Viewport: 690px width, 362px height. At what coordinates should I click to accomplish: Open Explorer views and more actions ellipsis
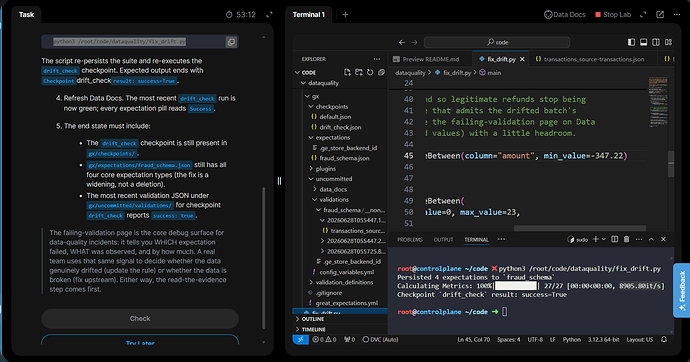[377, 59]
